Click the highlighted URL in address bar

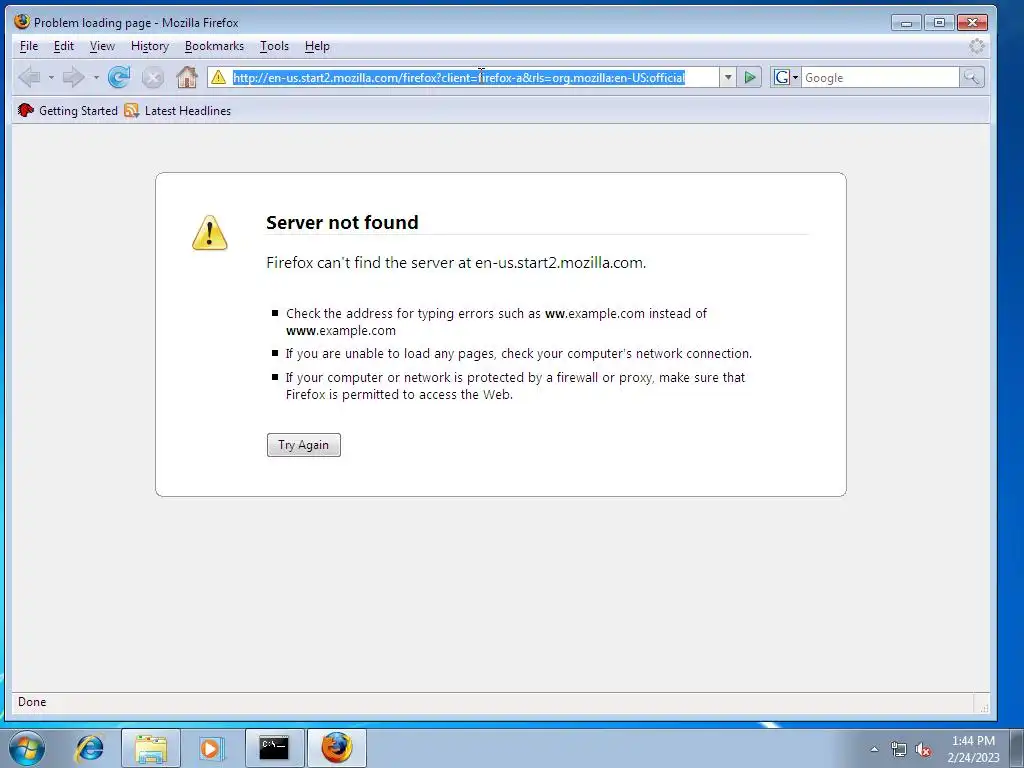click(459, 77)
